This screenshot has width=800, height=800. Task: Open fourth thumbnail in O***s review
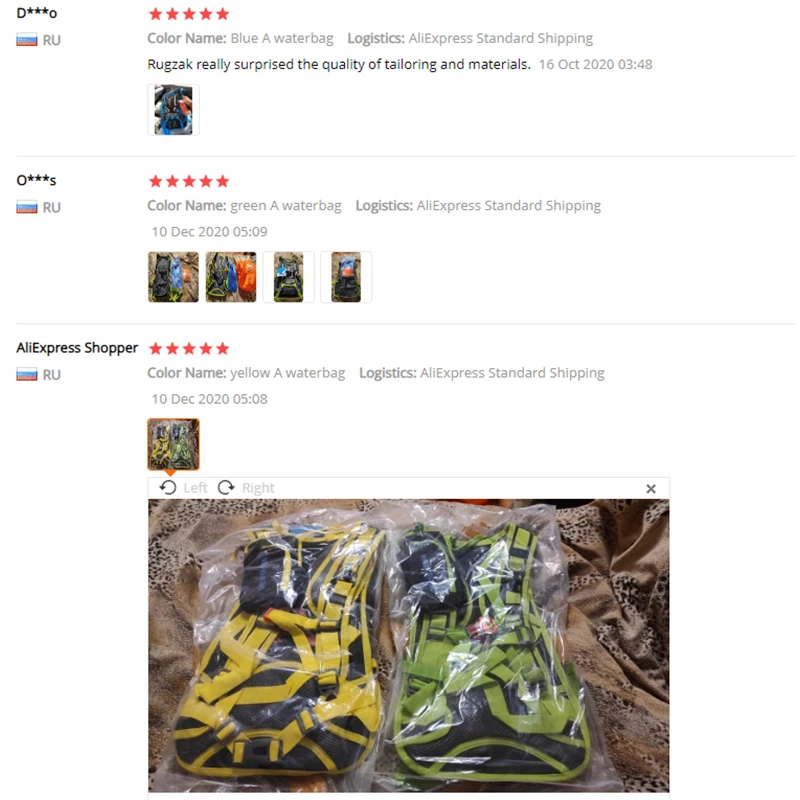click(x=346, y=277)
